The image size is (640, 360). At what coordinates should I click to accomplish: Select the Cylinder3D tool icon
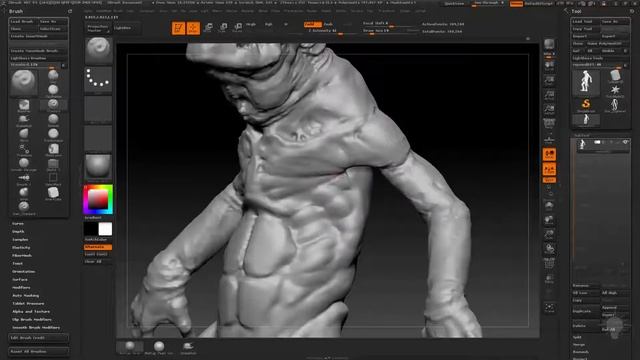click(x=615, y=76)
